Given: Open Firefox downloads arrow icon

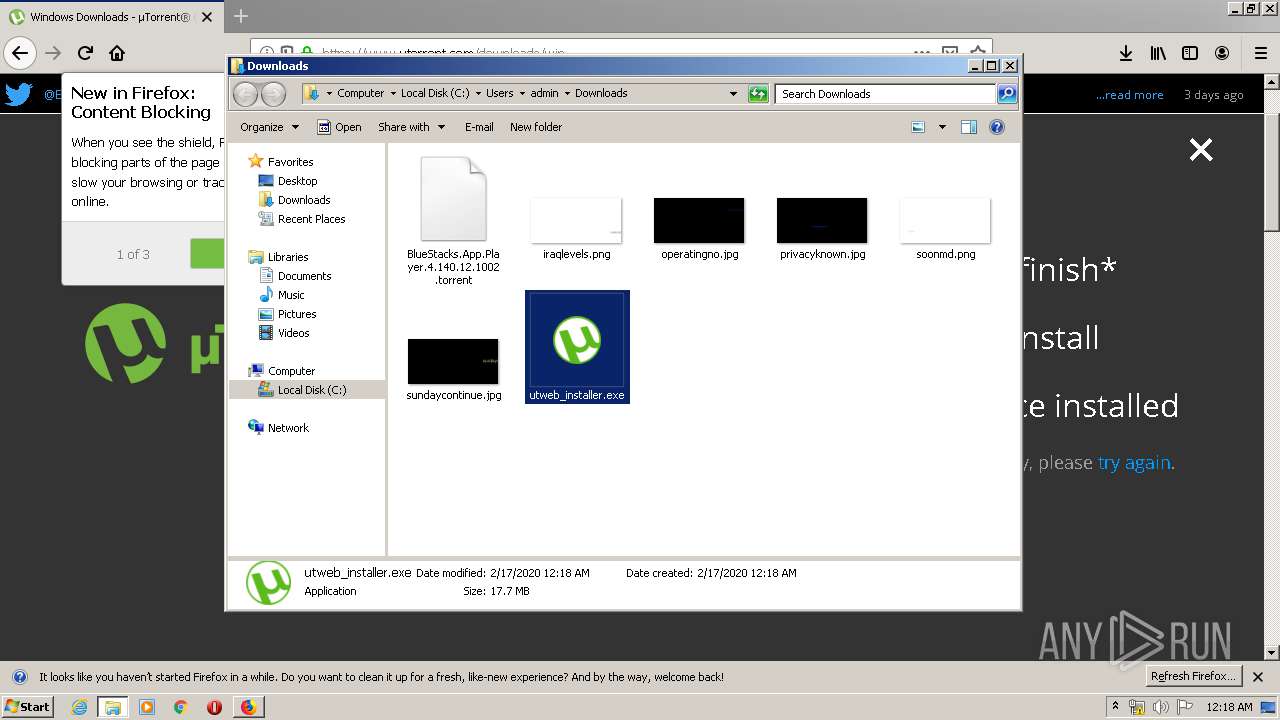Looking at the screenshot, I should 1125,53.
